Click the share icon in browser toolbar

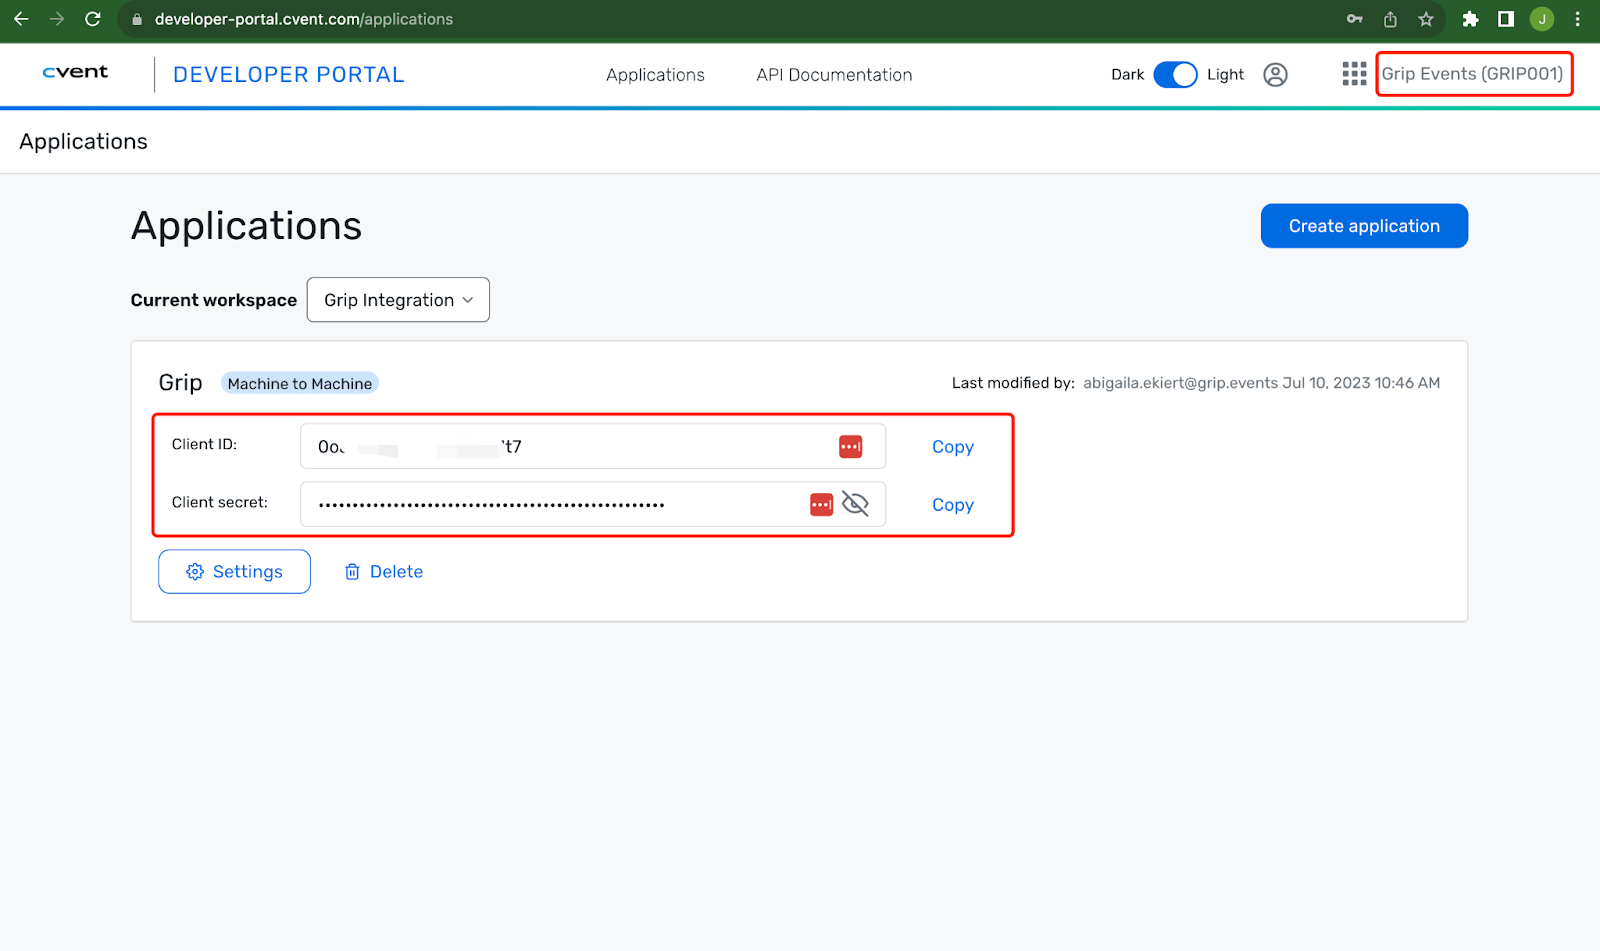coord(1390,18)
